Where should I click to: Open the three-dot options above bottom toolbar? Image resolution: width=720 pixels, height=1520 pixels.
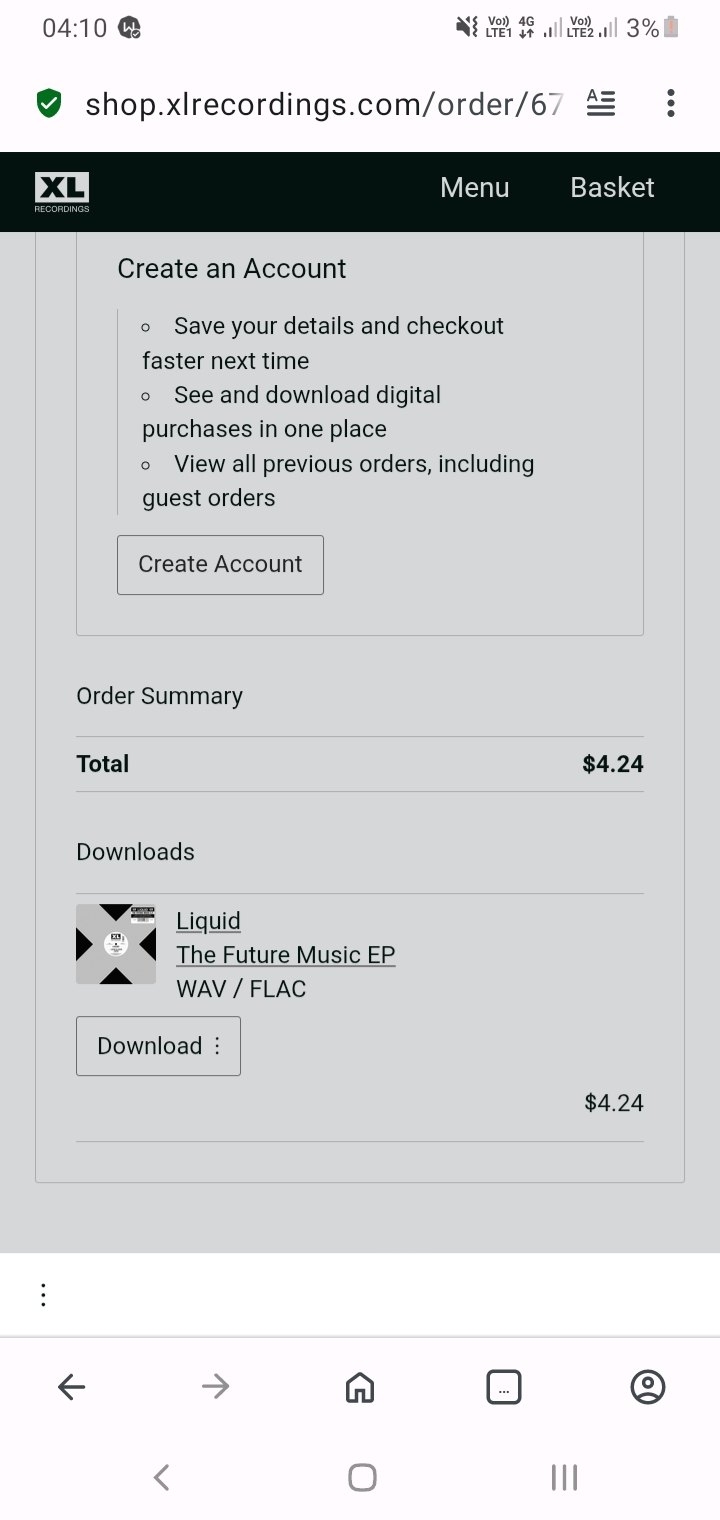[x=43, y=1295]
